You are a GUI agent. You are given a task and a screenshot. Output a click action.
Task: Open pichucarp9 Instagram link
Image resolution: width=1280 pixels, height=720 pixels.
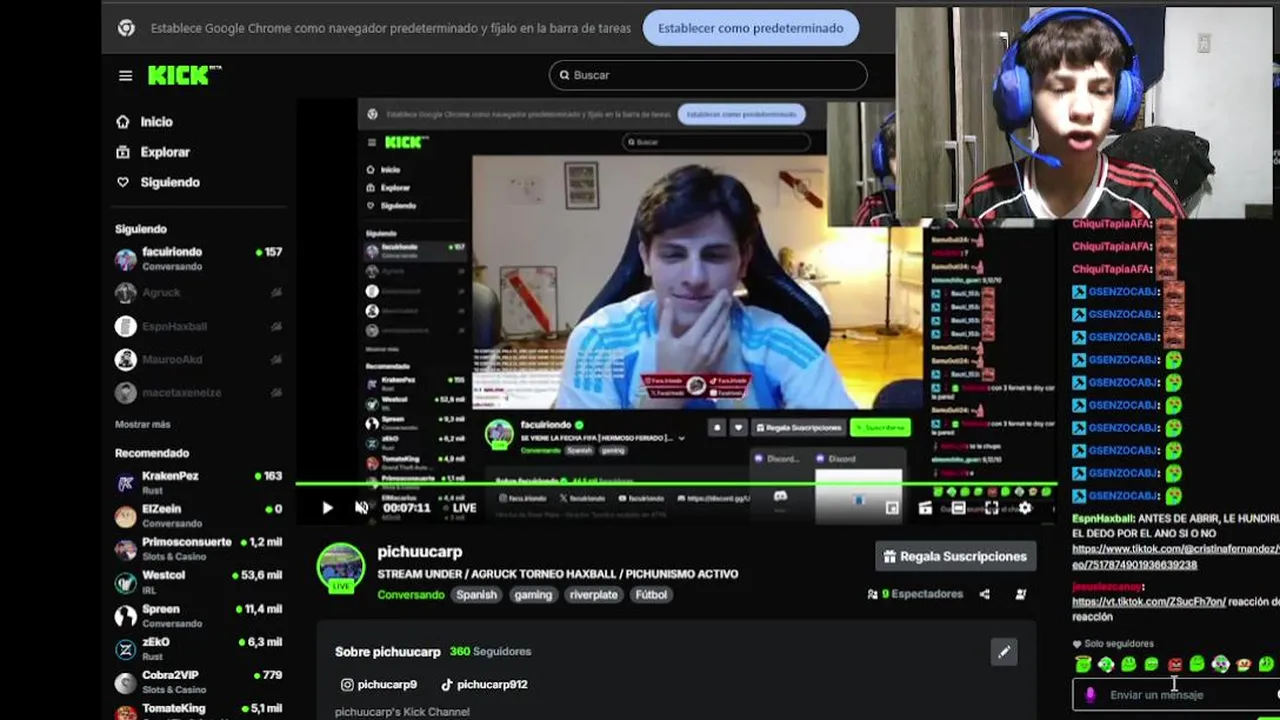coord(379,685)
